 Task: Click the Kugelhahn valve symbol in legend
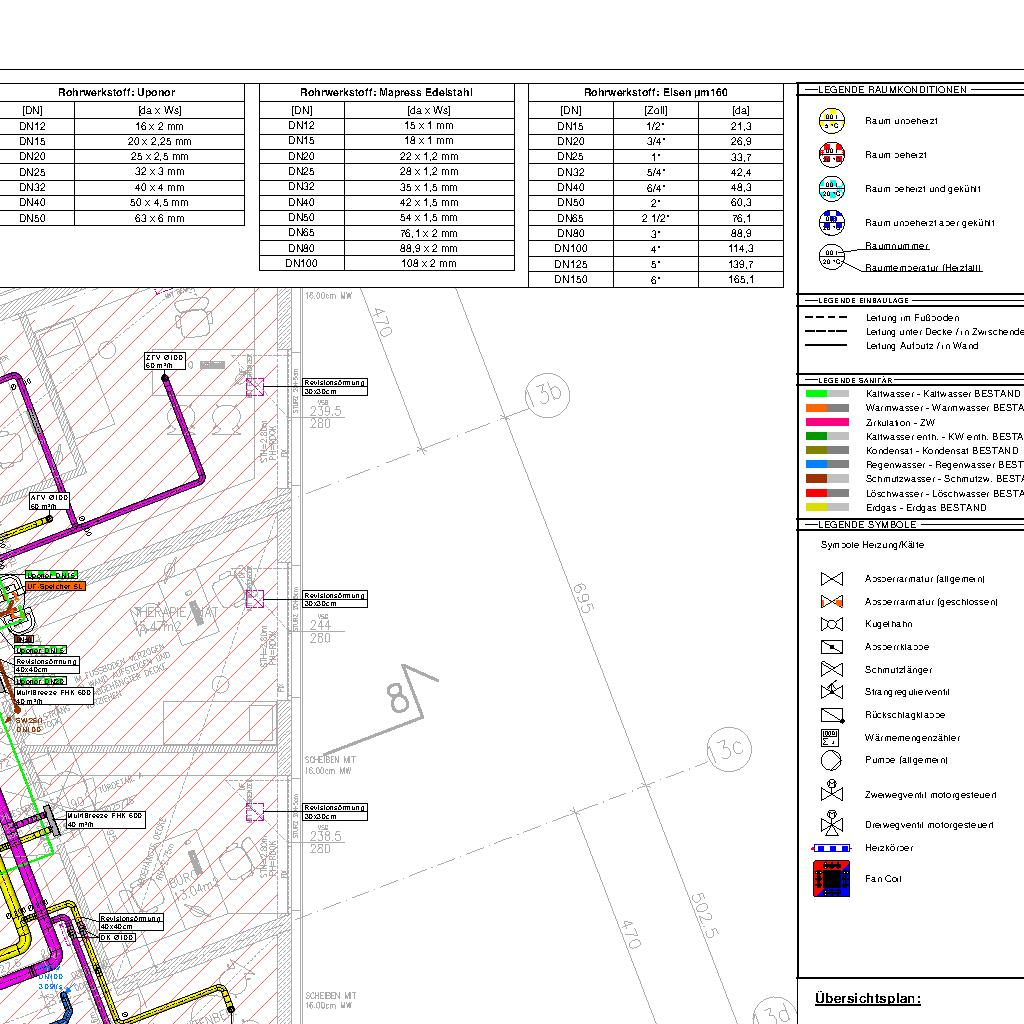[831, 624]
